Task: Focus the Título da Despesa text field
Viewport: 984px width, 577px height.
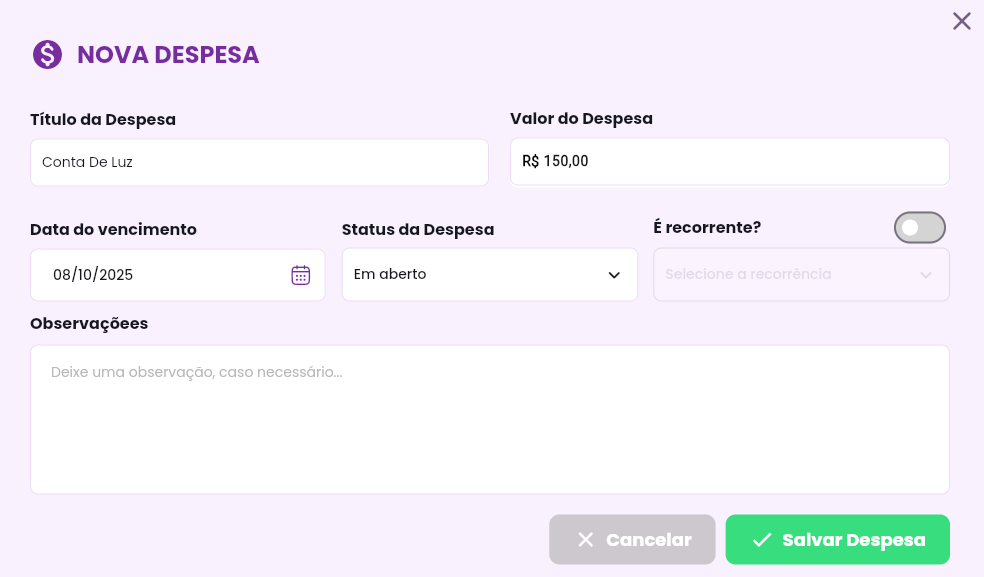Action: pyautogui.click(x=259, y=162)
